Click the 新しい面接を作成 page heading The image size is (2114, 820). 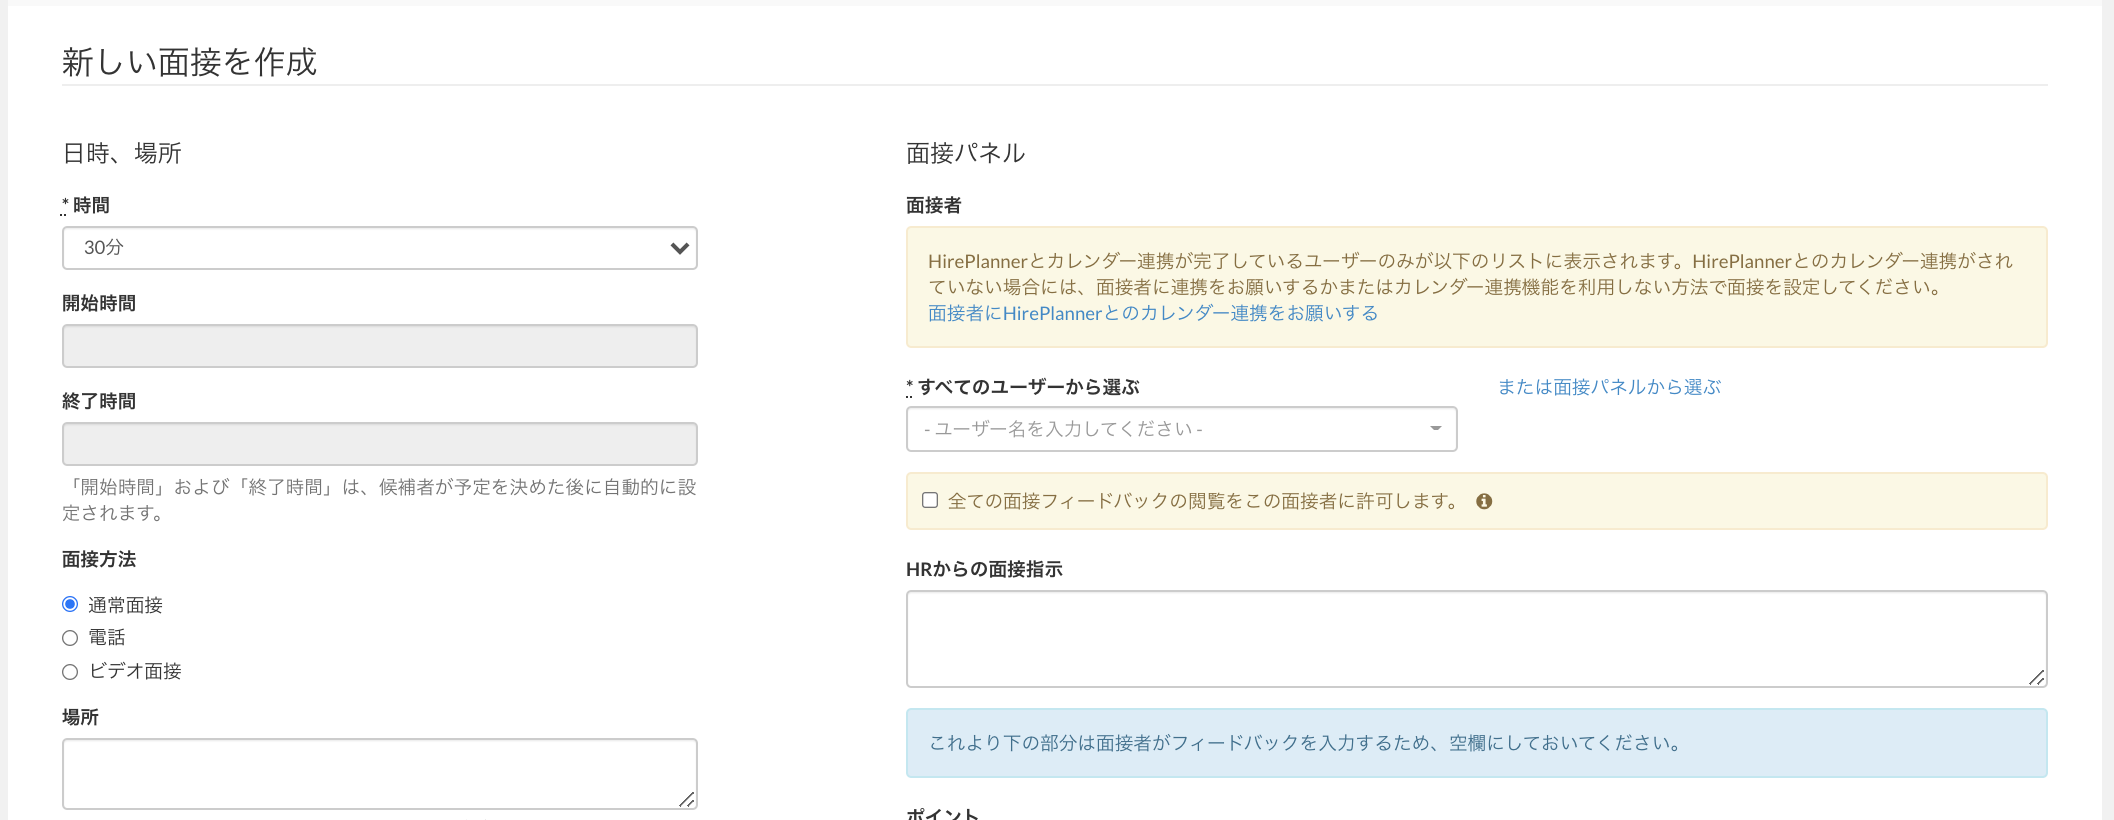tap(189, 62)
